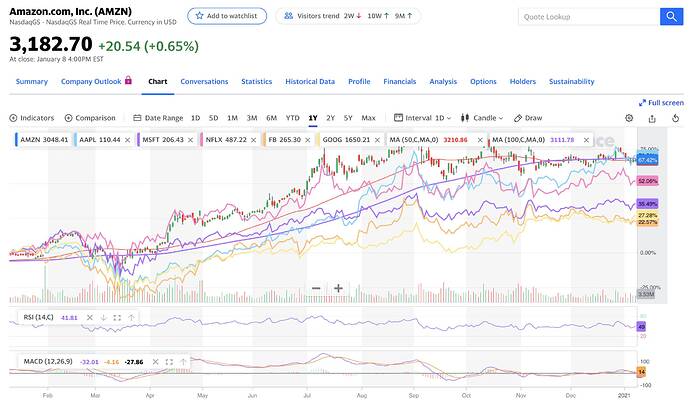Open the Options tab
The width and height of the screenshot is (690, 404).
click(x=483, y=81)
